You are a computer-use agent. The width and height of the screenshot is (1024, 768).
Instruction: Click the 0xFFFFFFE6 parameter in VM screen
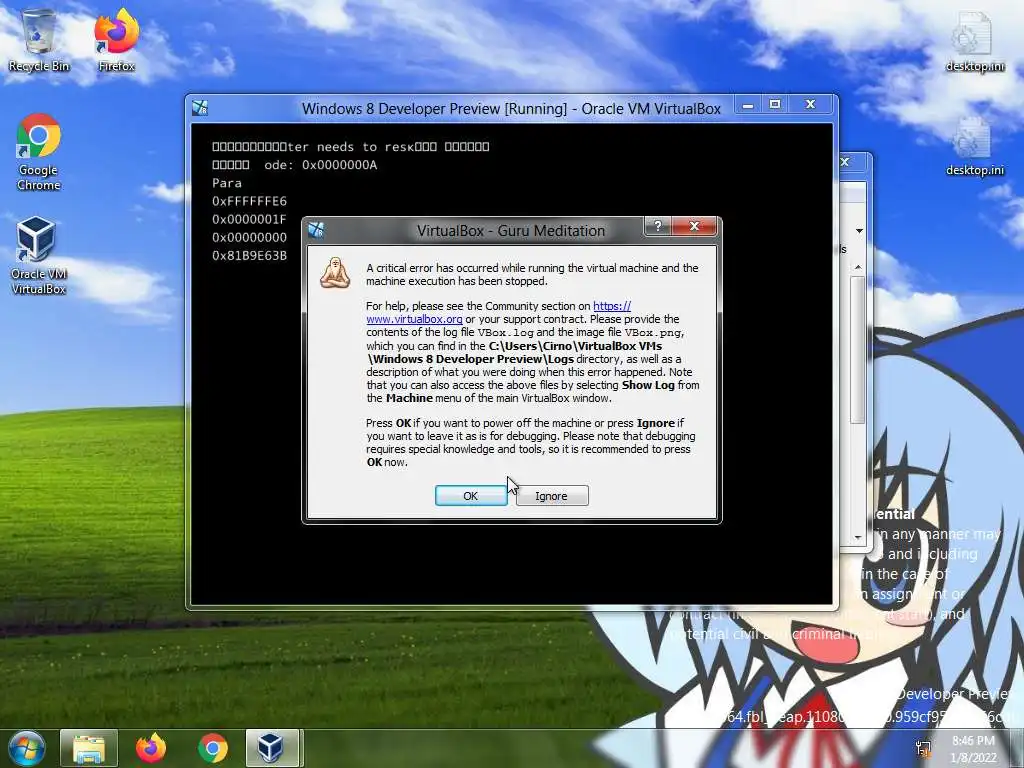coord(249,201)
